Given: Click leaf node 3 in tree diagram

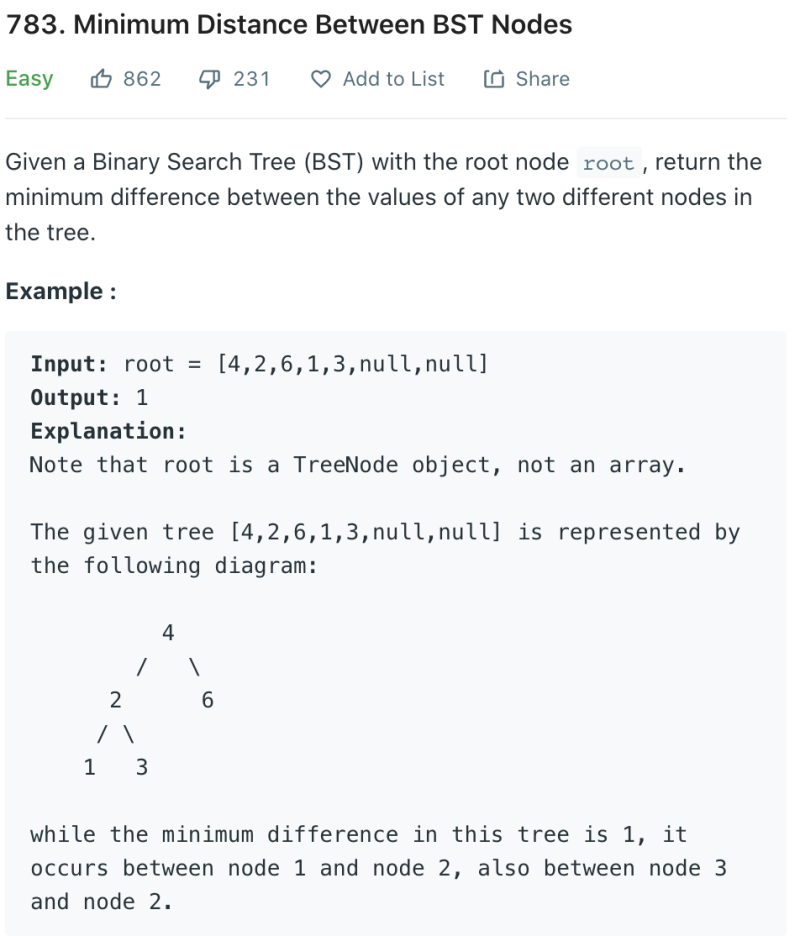Looking at the screenshot, I should click(x=141, y=768).
